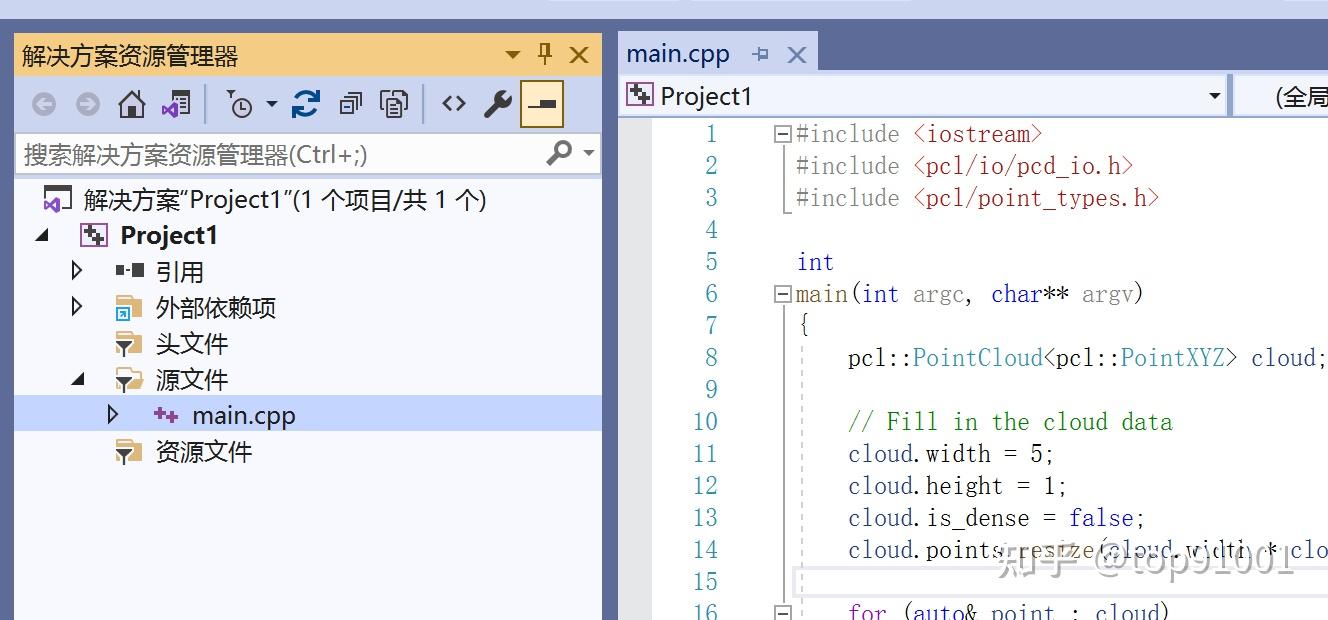The width and height of the screenshot is (1328, 620).
Task: Enable Show All Files in Solution Explorer
Action: (x=395, y=102)
